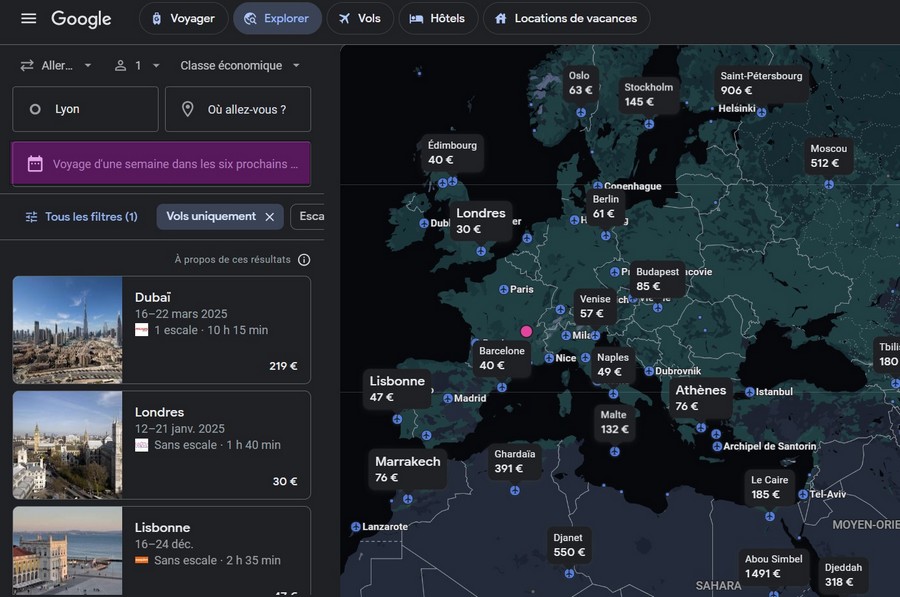This screenshot has height=597, width=900.
Task: Open the Dubaï destination thumbnail
Action: 68,330
